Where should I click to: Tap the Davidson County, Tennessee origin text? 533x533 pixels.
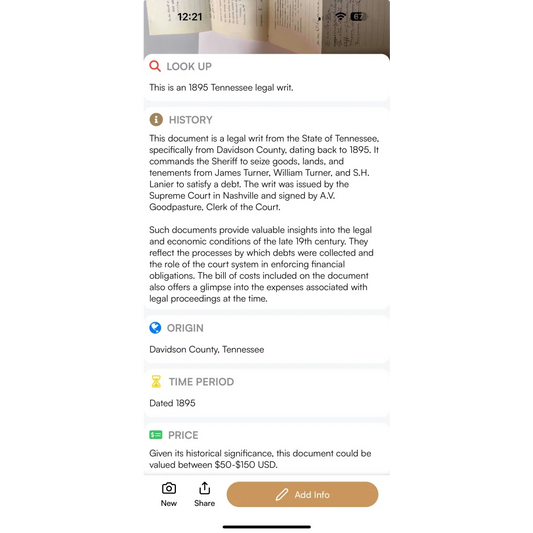[207, 349]
